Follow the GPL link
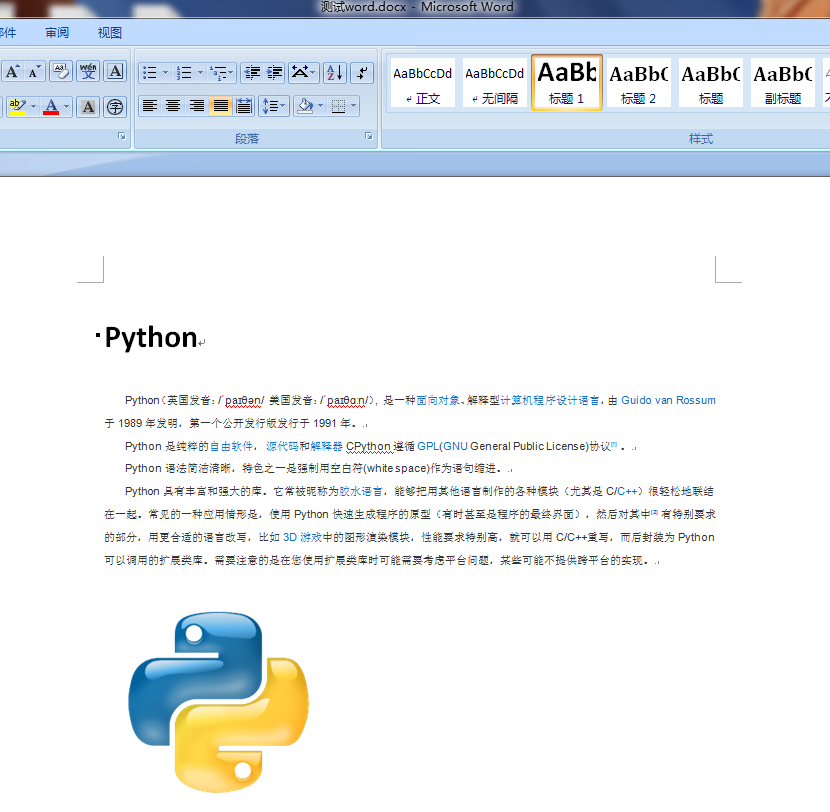 click(x=428, y=446)
